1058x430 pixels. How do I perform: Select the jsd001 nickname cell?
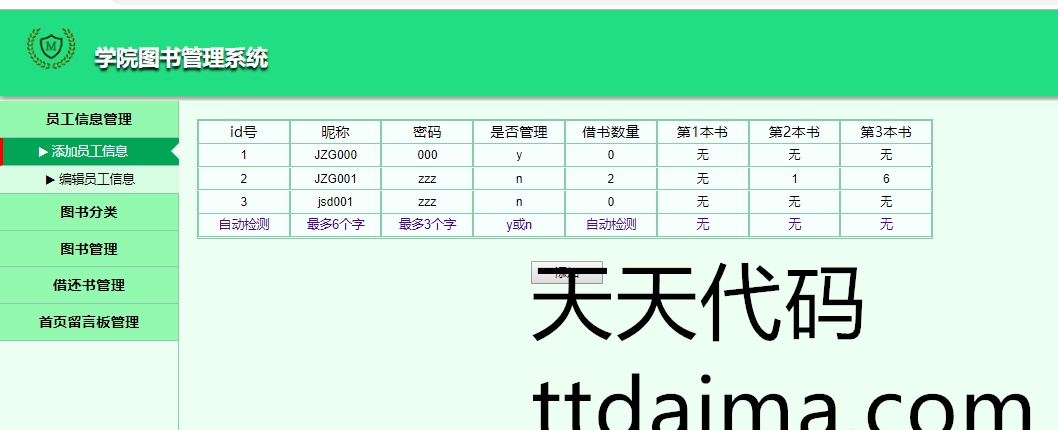pyautogui.click(x=335, y=202)
